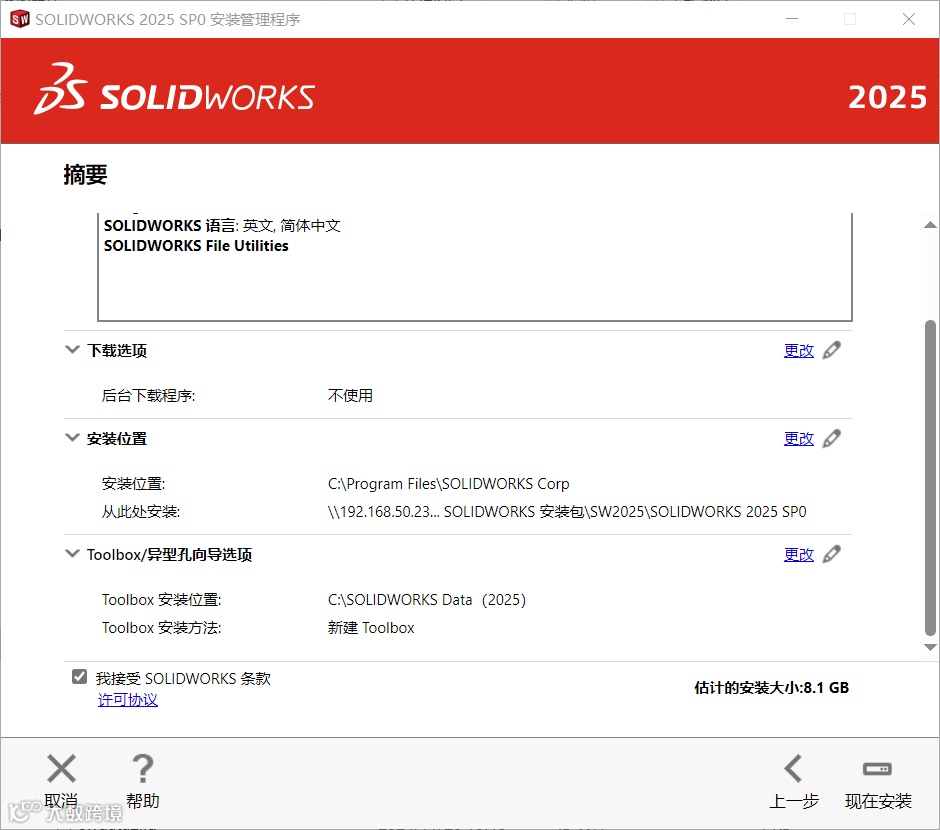Screen dimensions: 940x830
Task: Click 更改 link for 下载选项
Action: [799, 351]
